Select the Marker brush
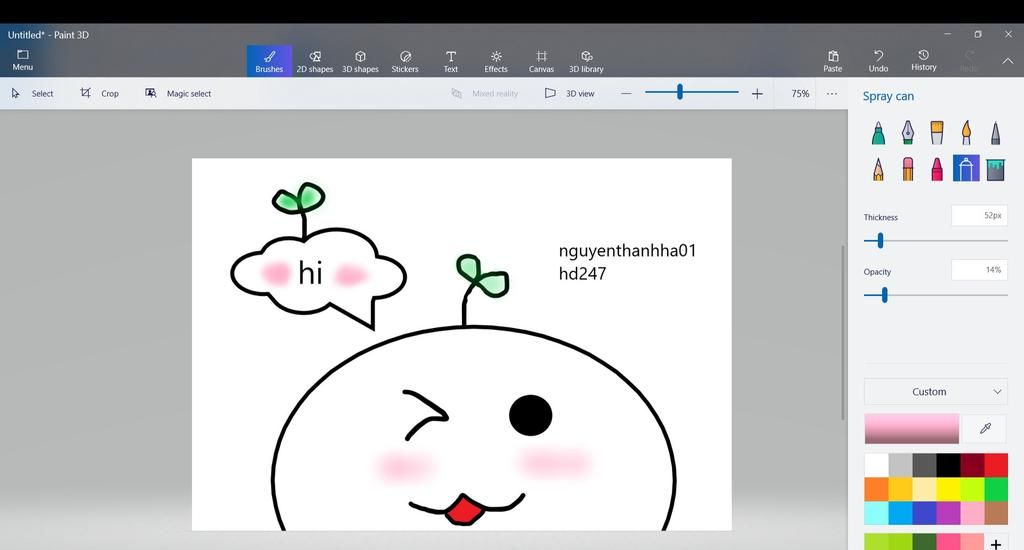Image resolution: width=1024 pixels, height=550 pixels. [x=878, y=133]
